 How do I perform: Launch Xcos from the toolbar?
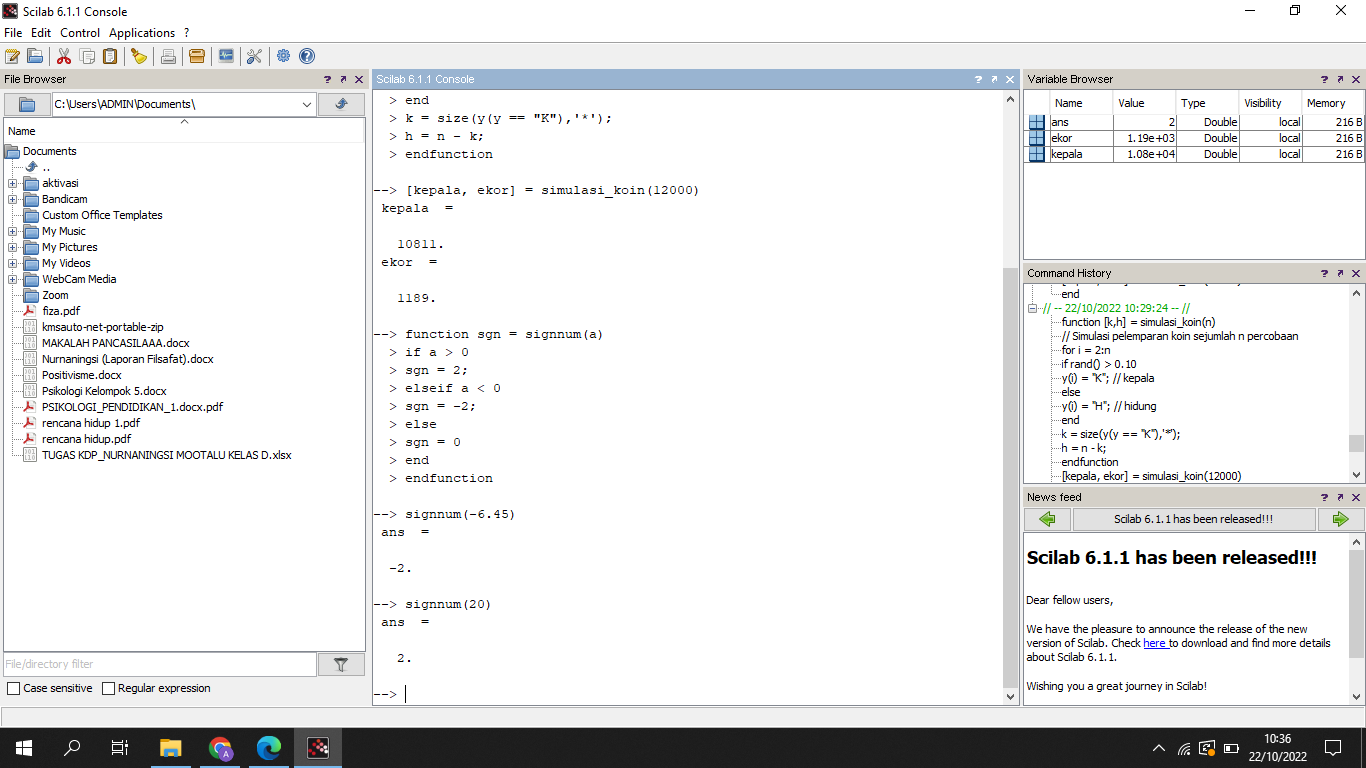click(x=226, y=56)
